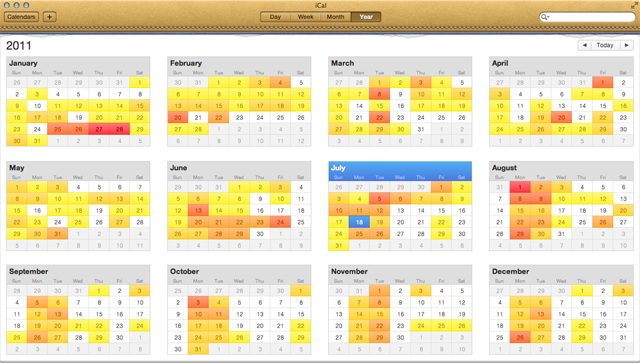Open the Calendars list button
640x363 pixels.
(21, 17)
